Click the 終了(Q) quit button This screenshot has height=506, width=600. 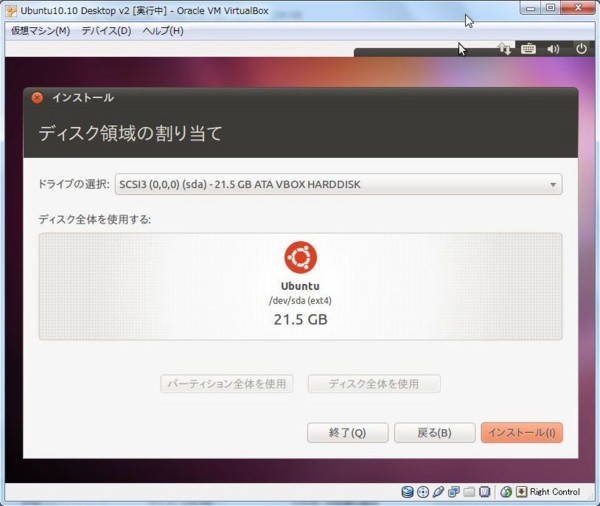(x=347, y=433)
